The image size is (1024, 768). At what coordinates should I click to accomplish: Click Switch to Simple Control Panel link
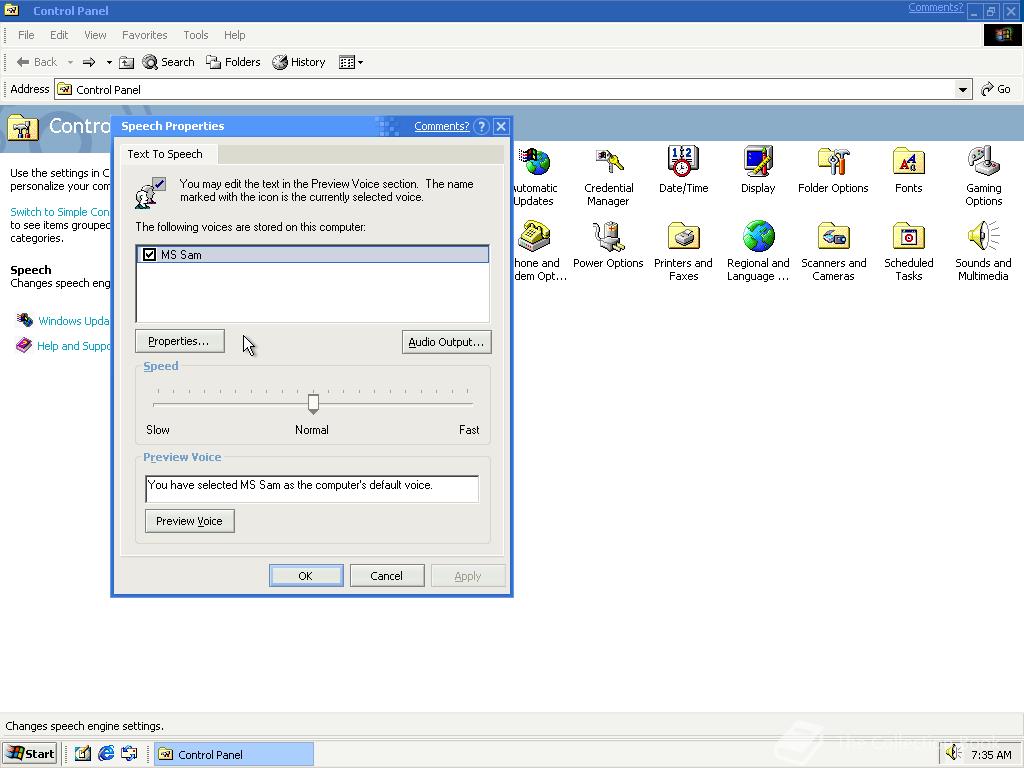pyautogui.click(x=59, y=212)
